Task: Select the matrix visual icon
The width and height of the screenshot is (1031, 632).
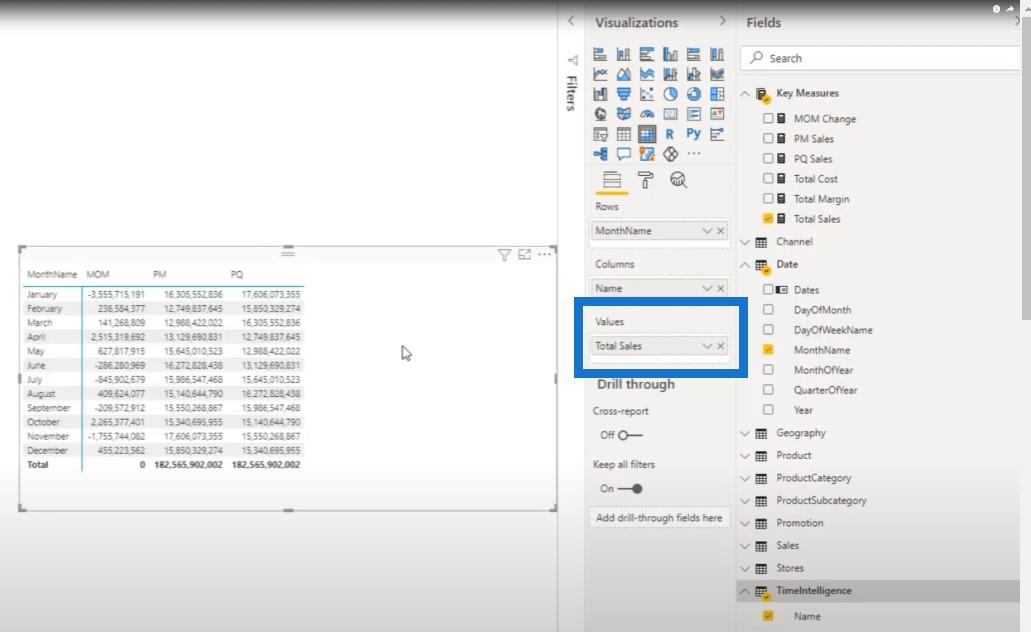Action: (x=647, y=134)
